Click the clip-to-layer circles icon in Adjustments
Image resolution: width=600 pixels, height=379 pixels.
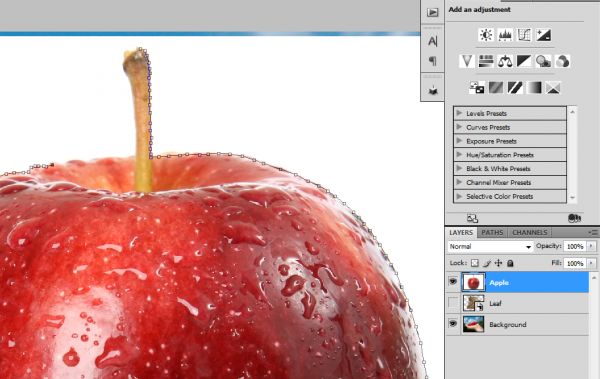(x=574, y=218)
